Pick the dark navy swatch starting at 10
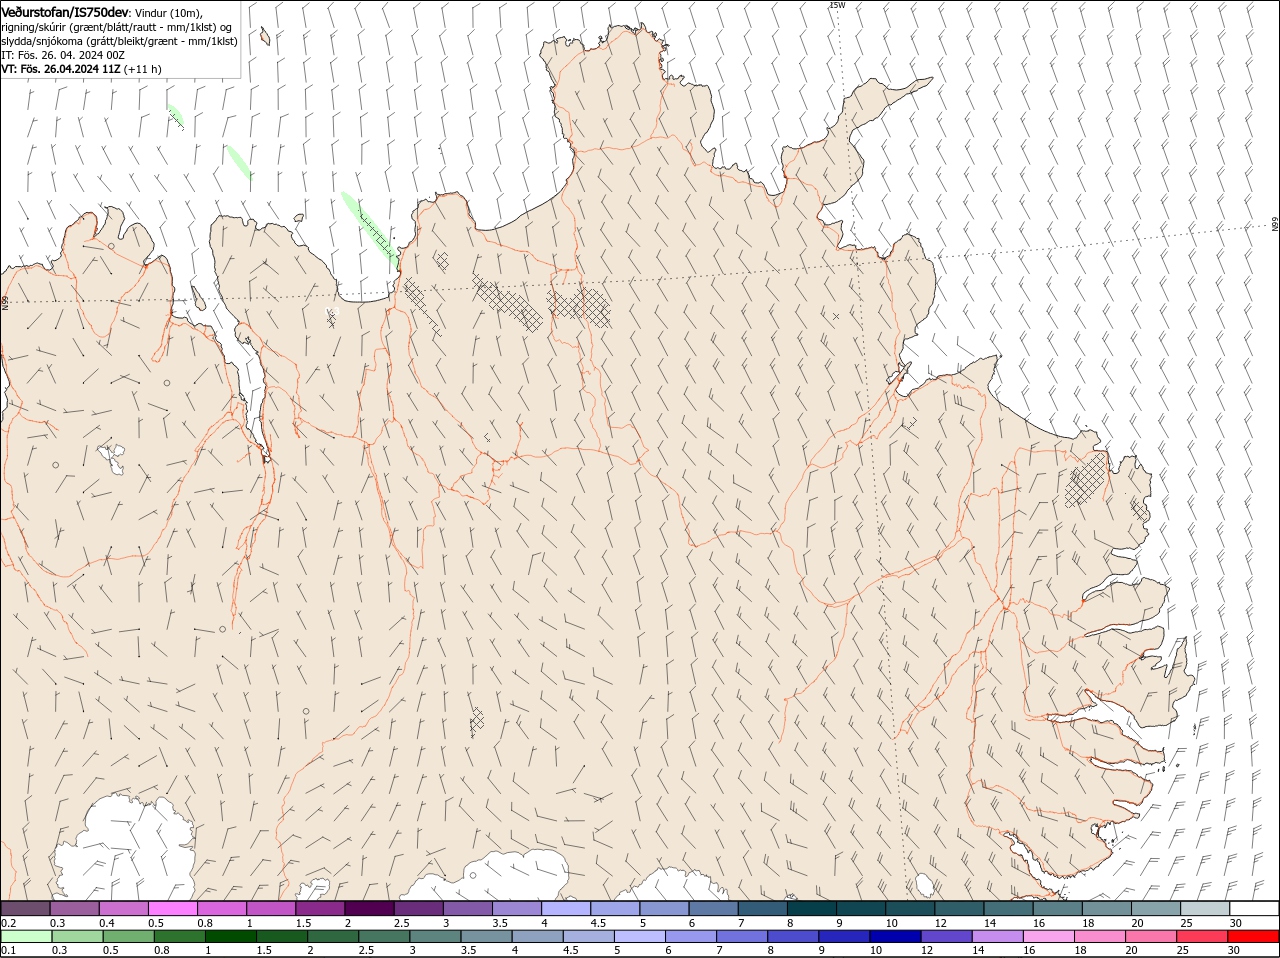The width and height of the screenshot is (1280, 958). tap(895, 936)
